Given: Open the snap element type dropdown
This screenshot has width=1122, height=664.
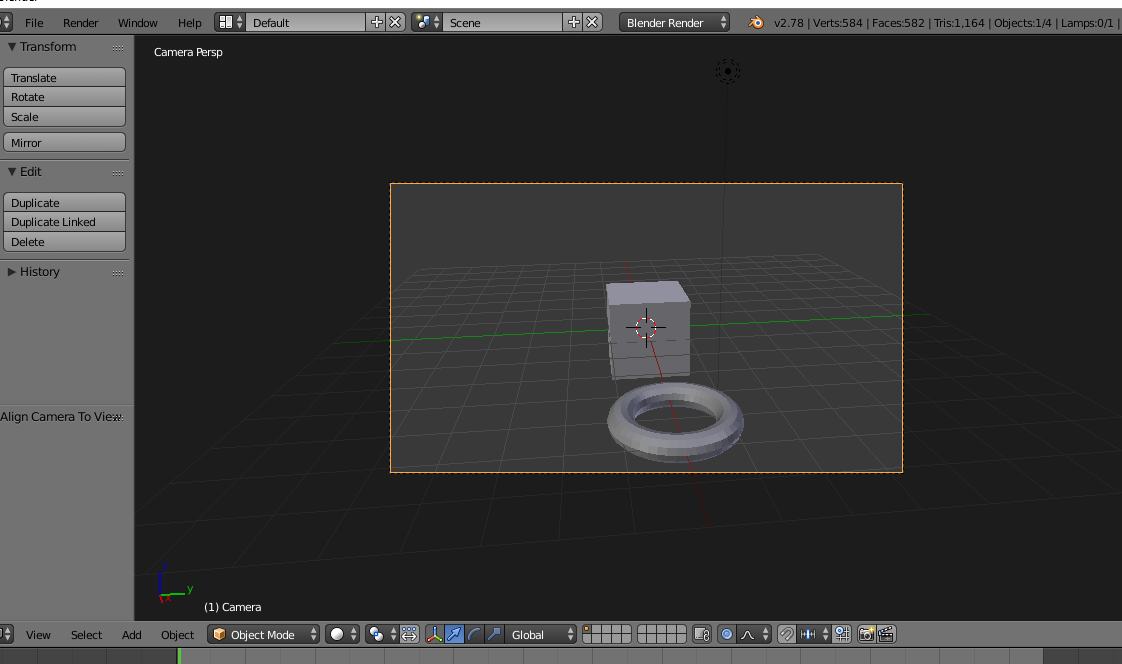Looking at the screenshot, I should pyautogui.click(x=814, y=634).
